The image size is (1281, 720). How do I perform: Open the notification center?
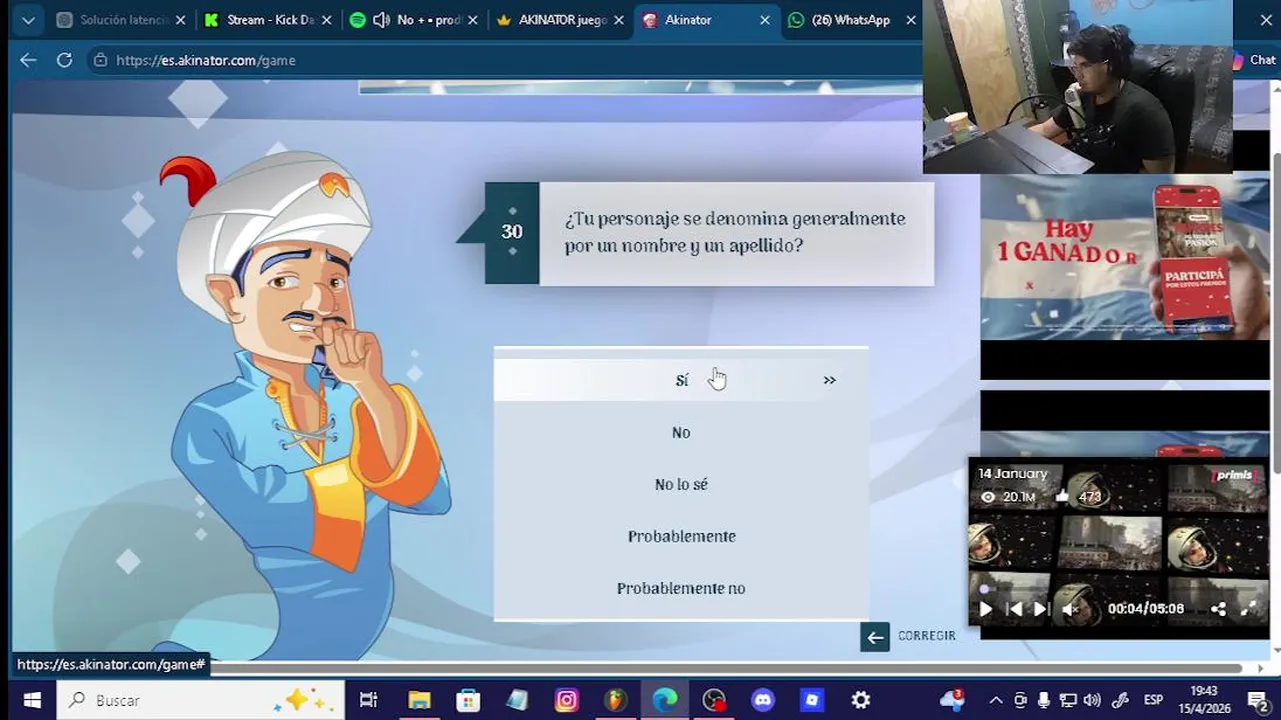1258,700
